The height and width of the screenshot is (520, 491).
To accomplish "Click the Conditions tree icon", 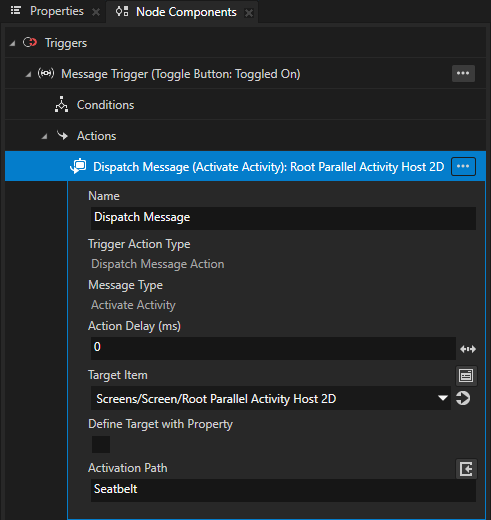I will coord(61,104).
